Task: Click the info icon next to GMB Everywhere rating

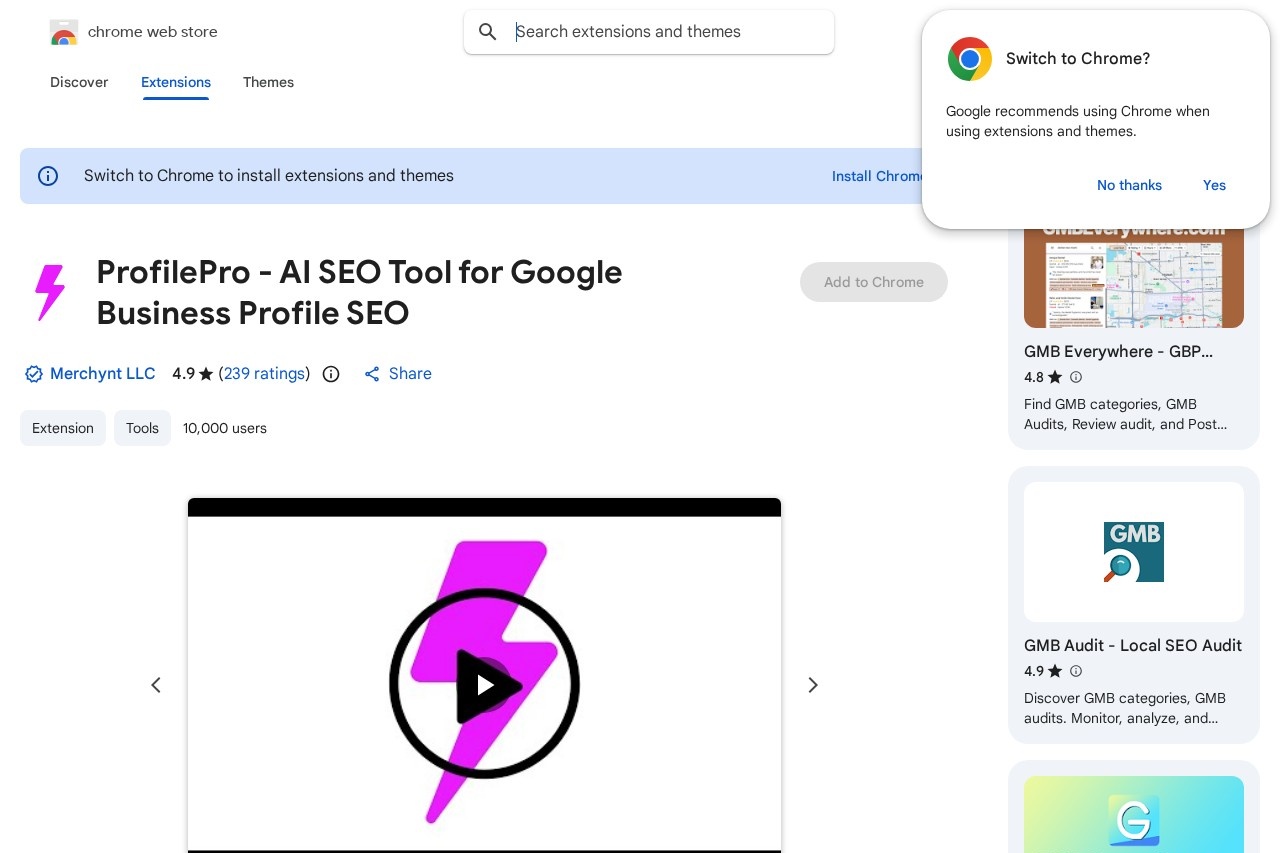Action: pyautogui.click(x=1076, y=377)
